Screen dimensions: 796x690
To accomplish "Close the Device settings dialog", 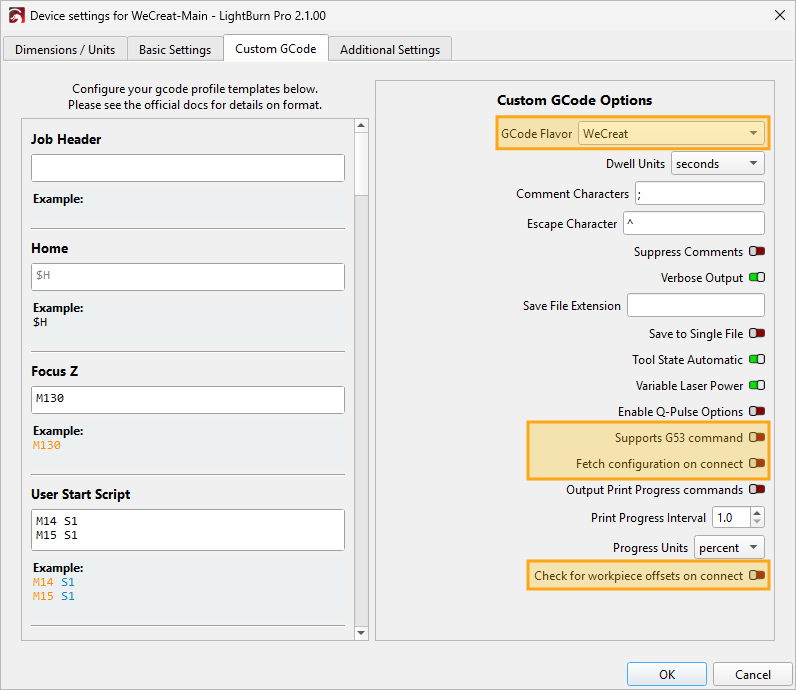I will pos(780,15).
